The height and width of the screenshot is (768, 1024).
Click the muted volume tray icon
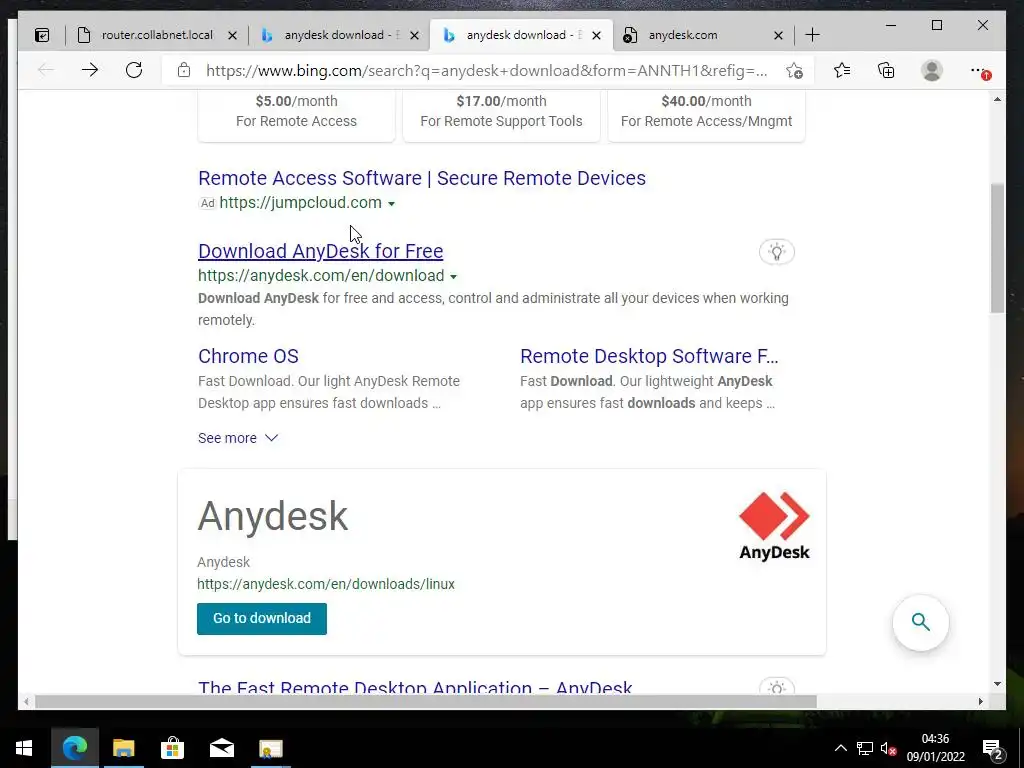point(888,748)
